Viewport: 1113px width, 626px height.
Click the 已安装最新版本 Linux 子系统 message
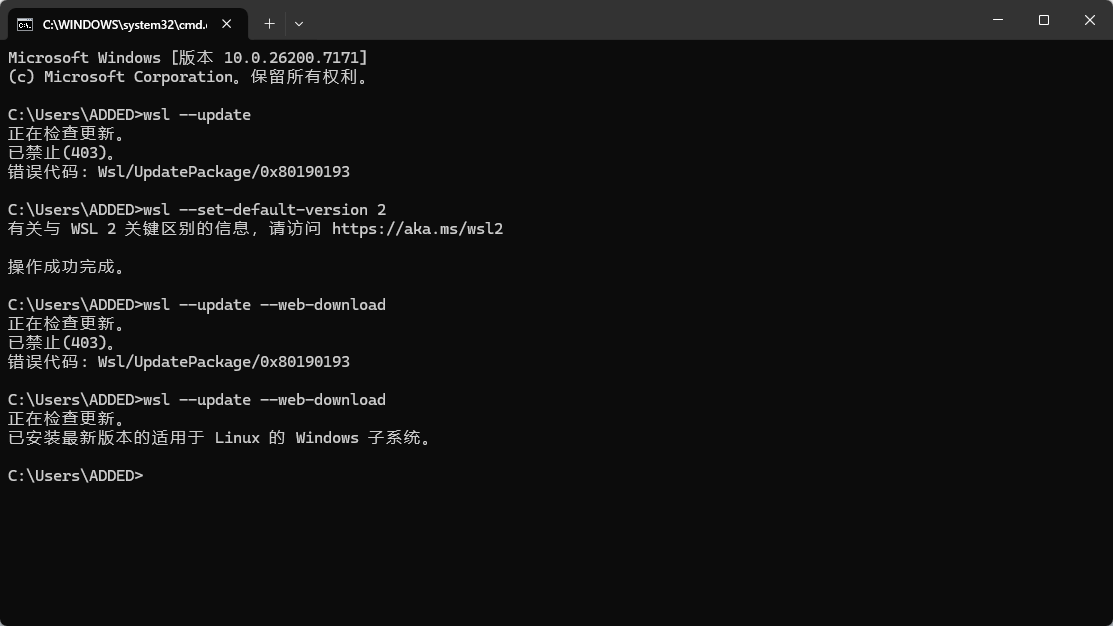coord(219,438)
